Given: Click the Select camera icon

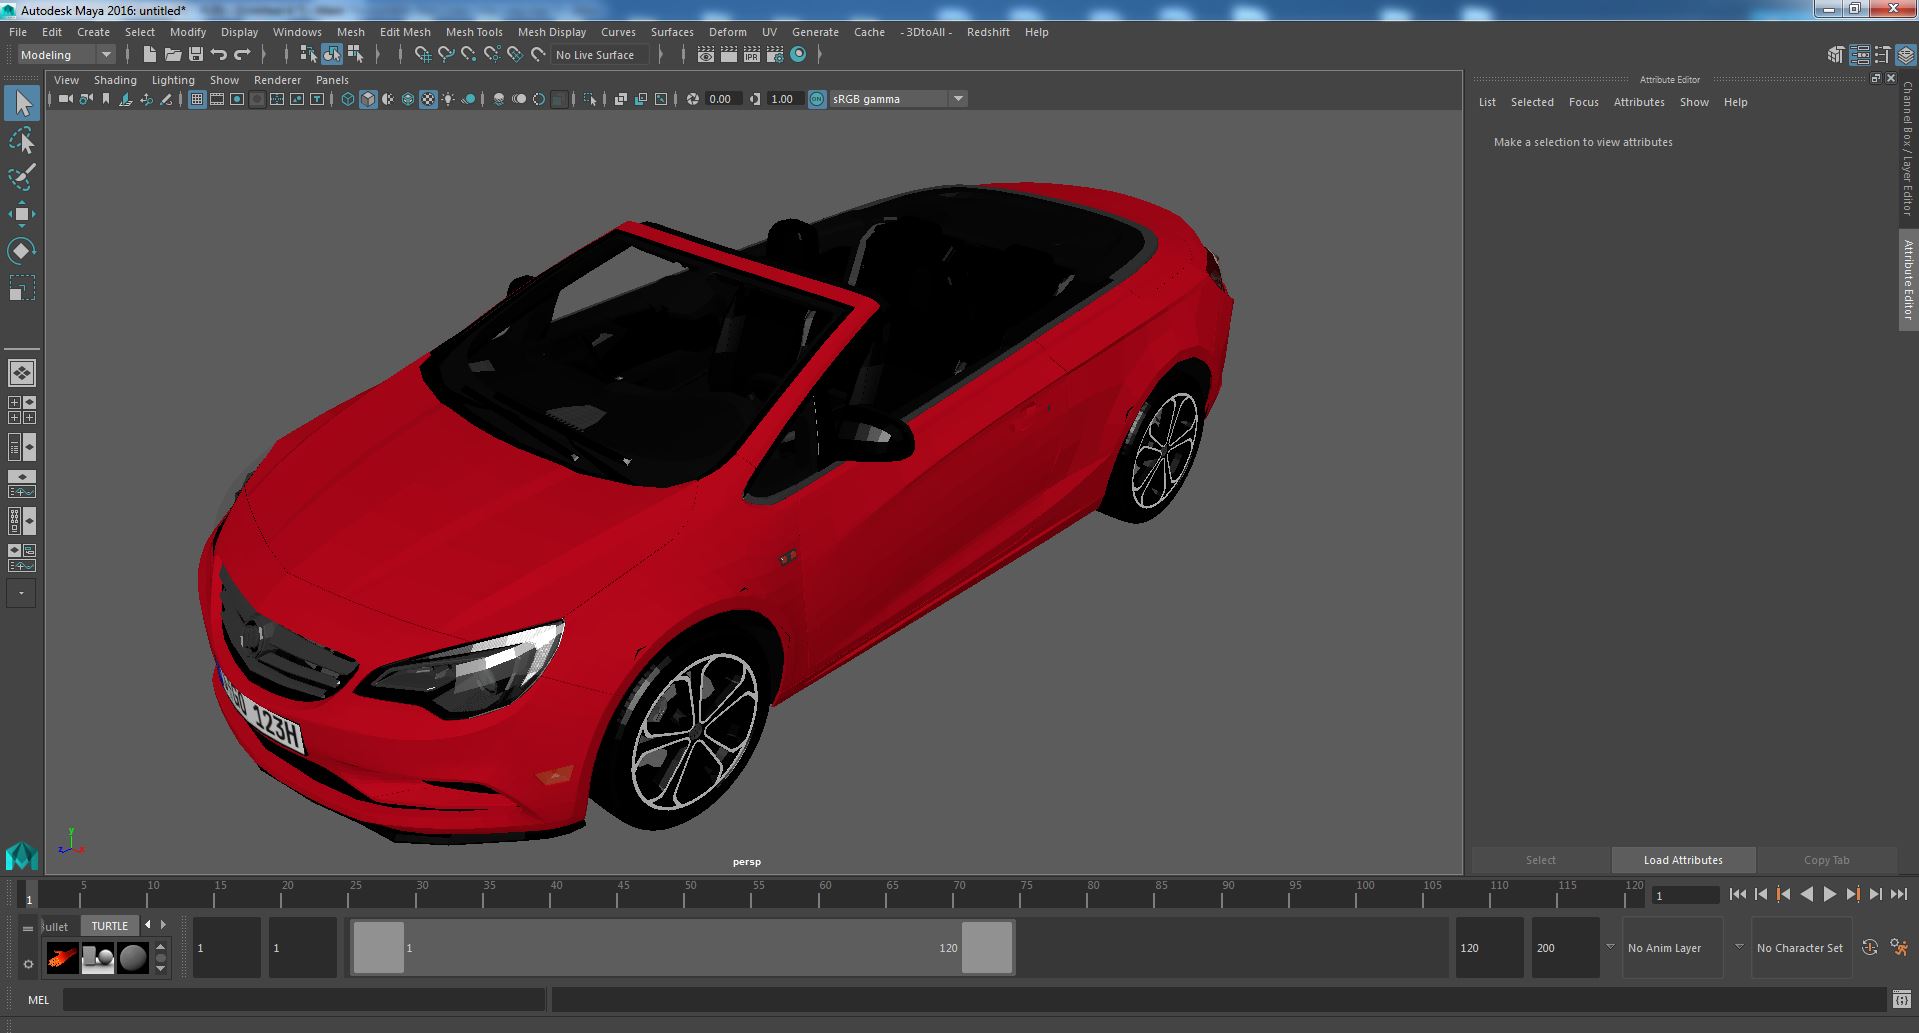Looking at the screenshot, I should click(x=65, y=99).
